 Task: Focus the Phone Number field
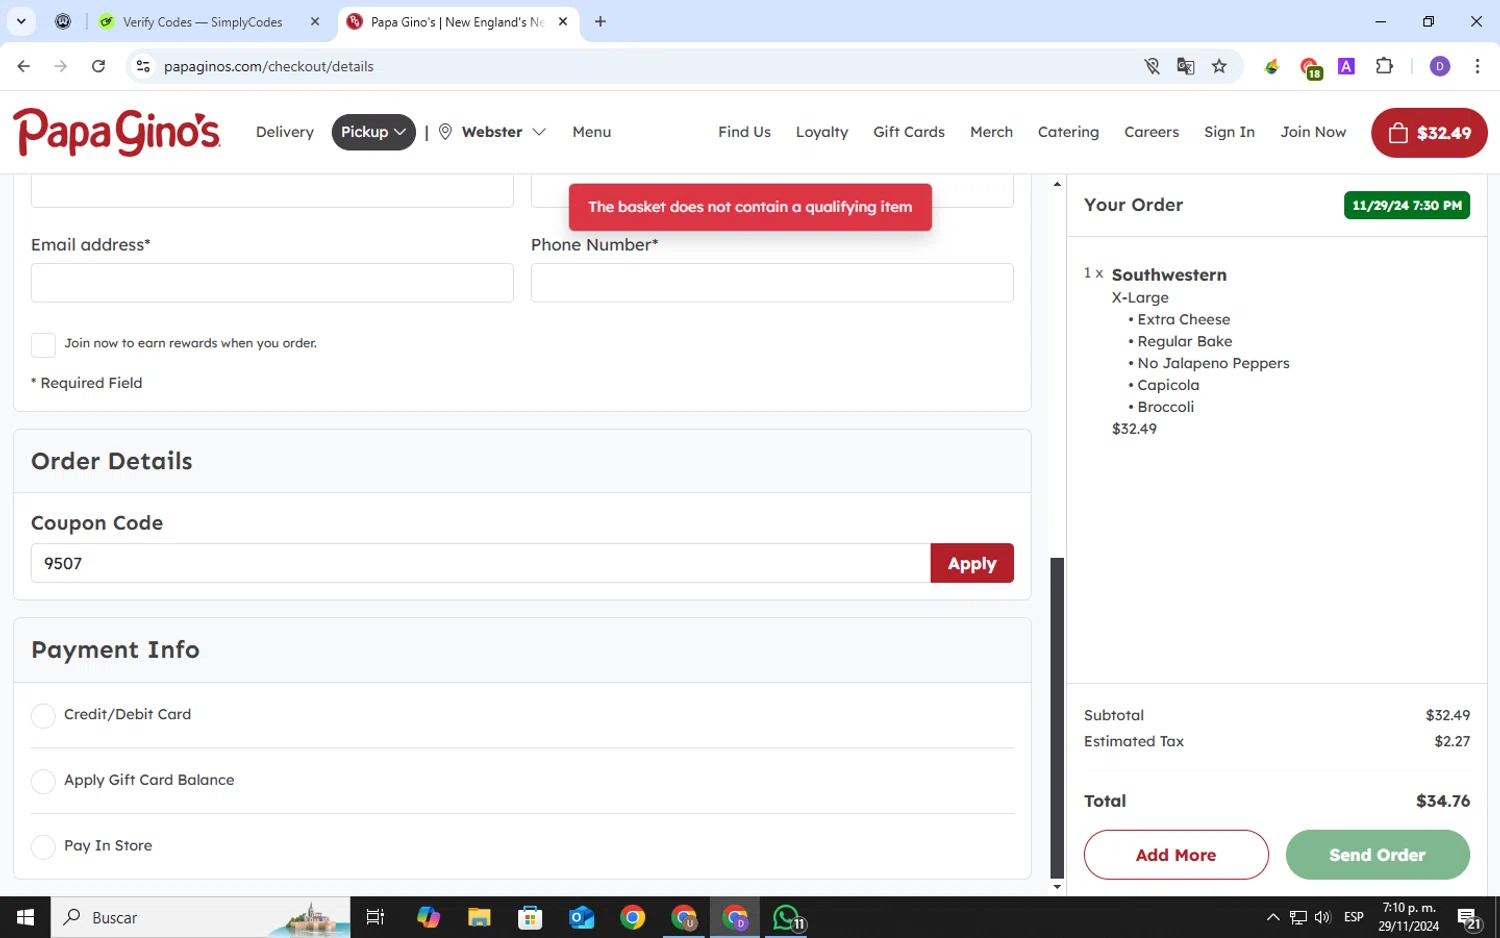pyautogui.click(x=772, y=283)
